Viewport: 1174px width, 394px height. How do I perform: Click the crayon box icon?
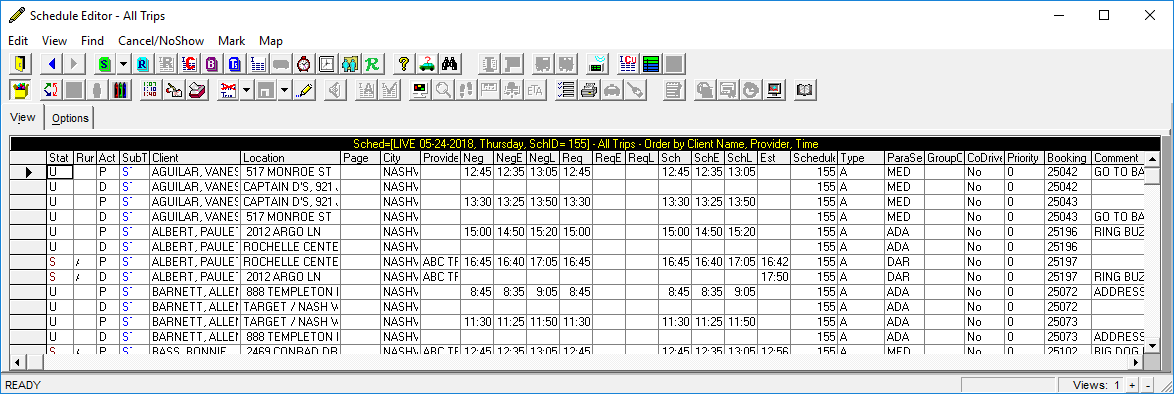point(20,90)
